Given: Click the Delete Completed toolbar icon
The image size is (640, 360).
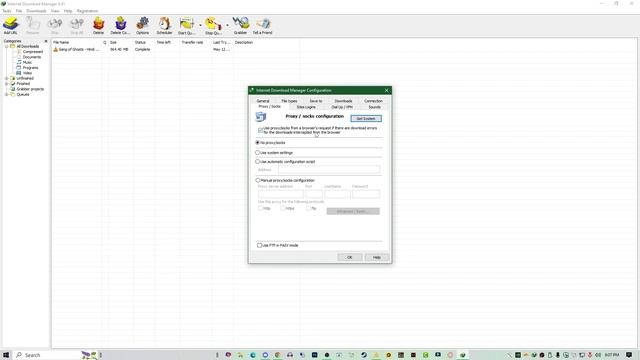Looking at the screenshot, I should coord(120,25).
